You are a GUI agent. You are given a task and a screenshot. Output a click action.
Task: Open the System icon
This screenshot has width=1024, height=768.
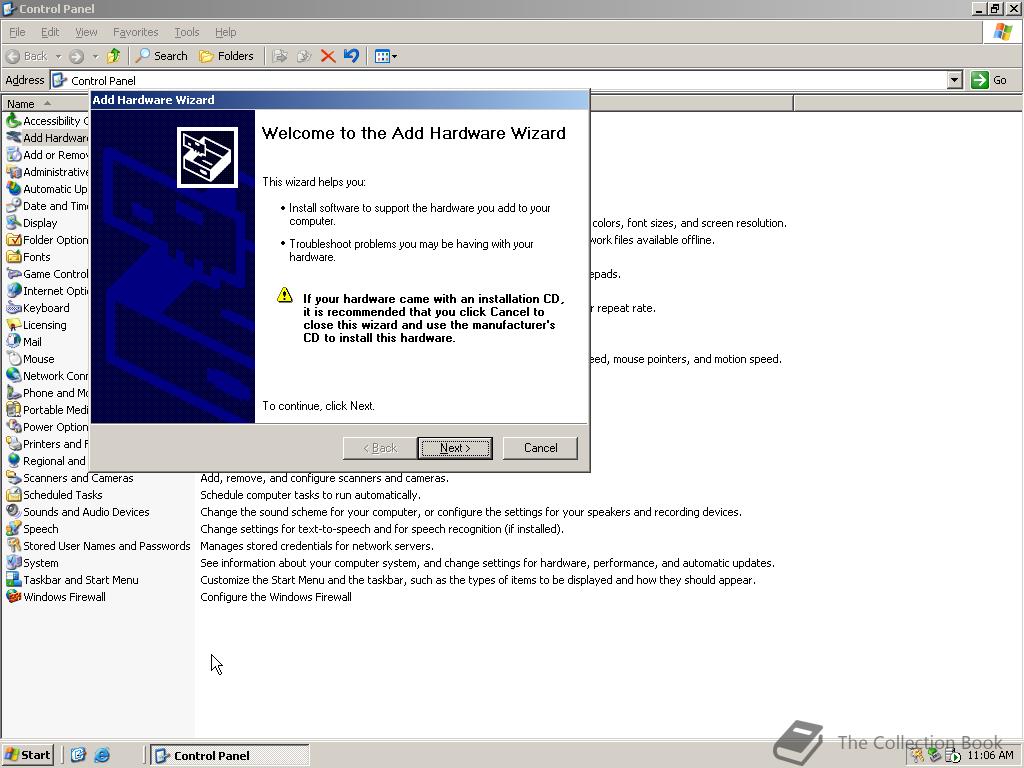14,562
